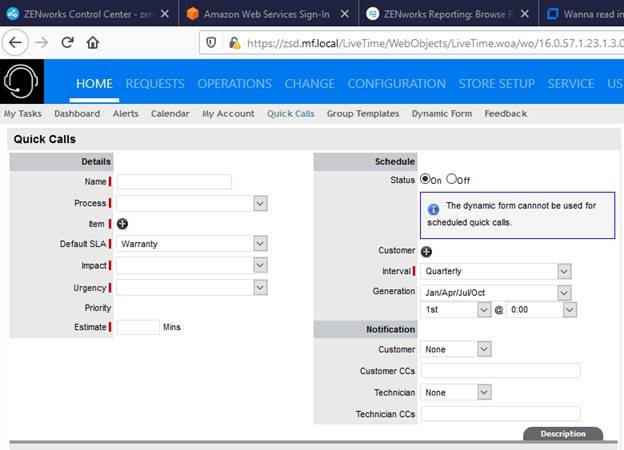Go to Feedback submenu
Screen dimensions: 624x450
click(505, 114)
